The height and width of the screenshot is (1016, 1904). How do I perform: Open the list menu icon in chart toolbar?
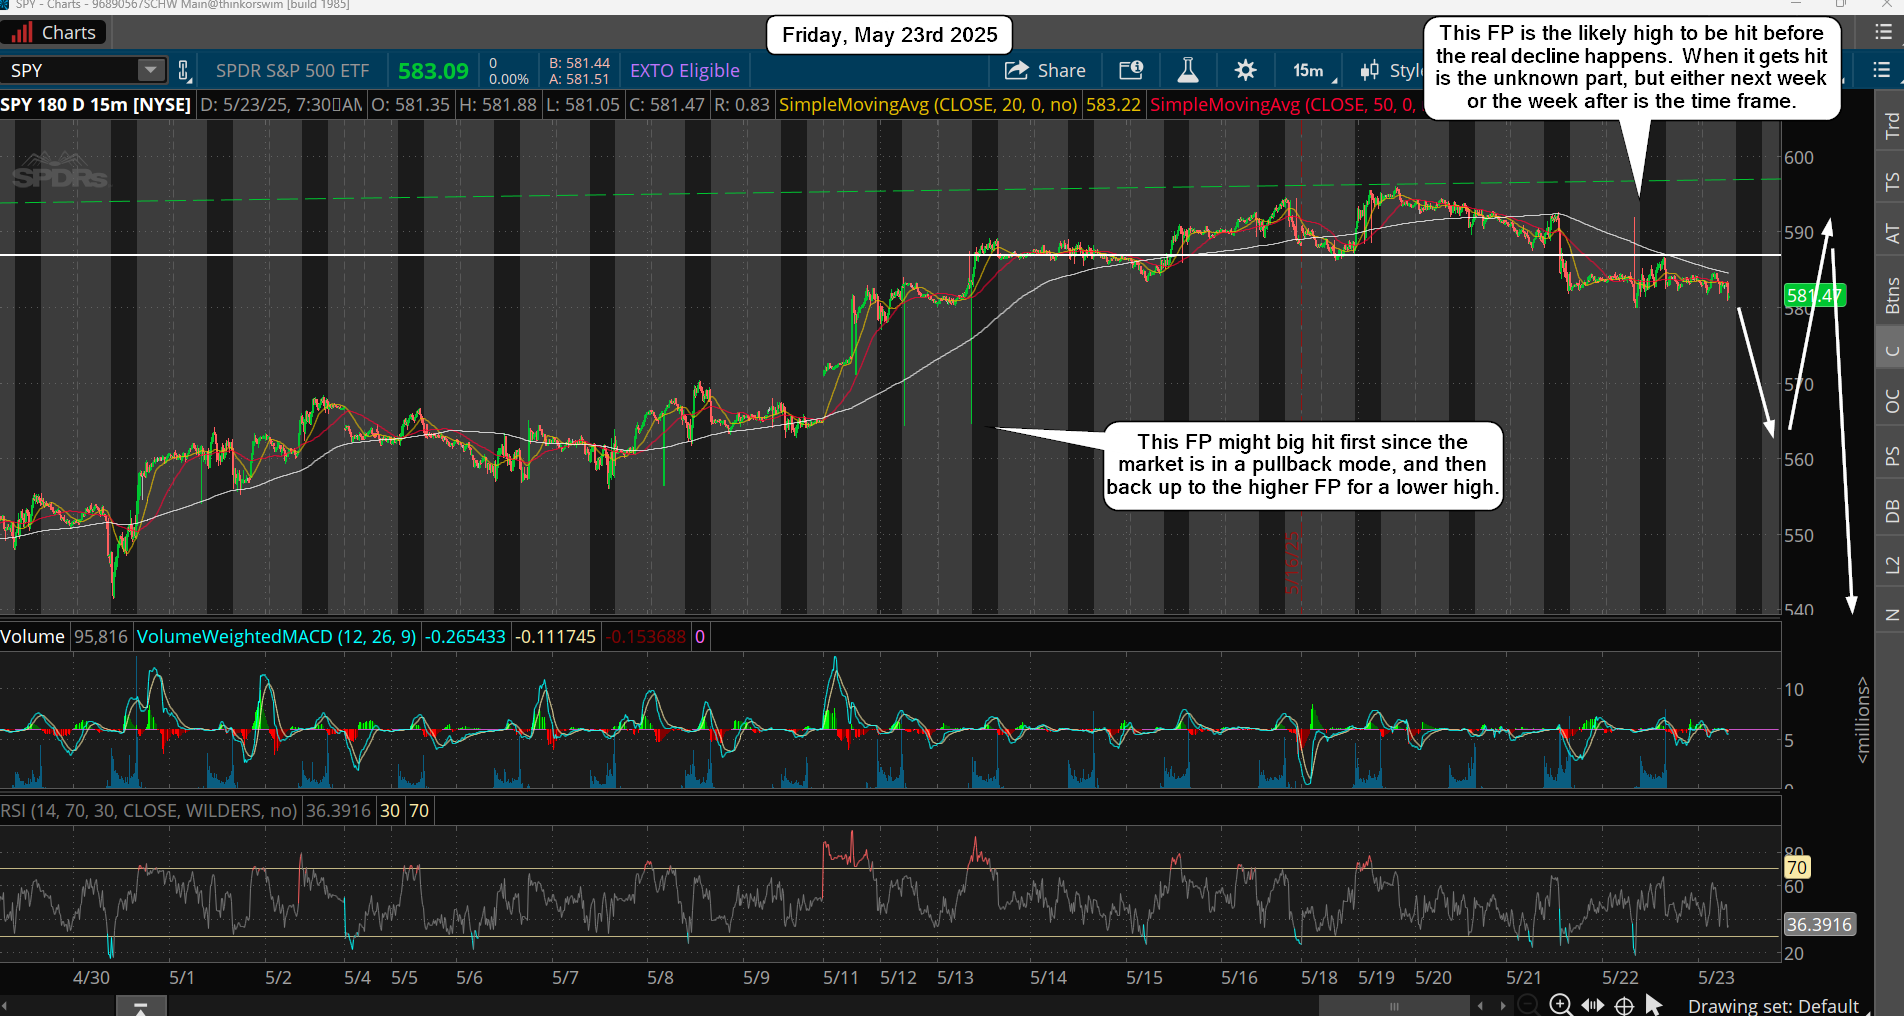tap(1881, 70)
